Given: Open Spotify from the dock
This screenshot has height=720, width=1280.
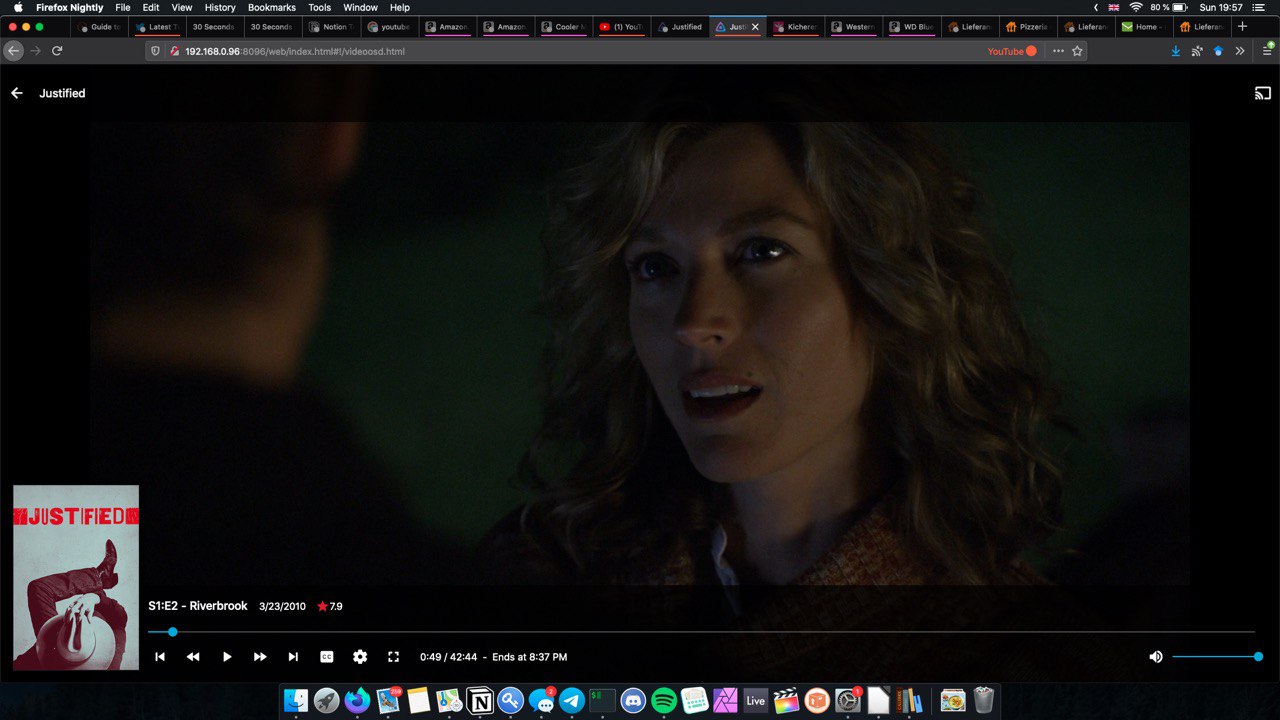Looking at the screenshot, I should coord(664,700).
